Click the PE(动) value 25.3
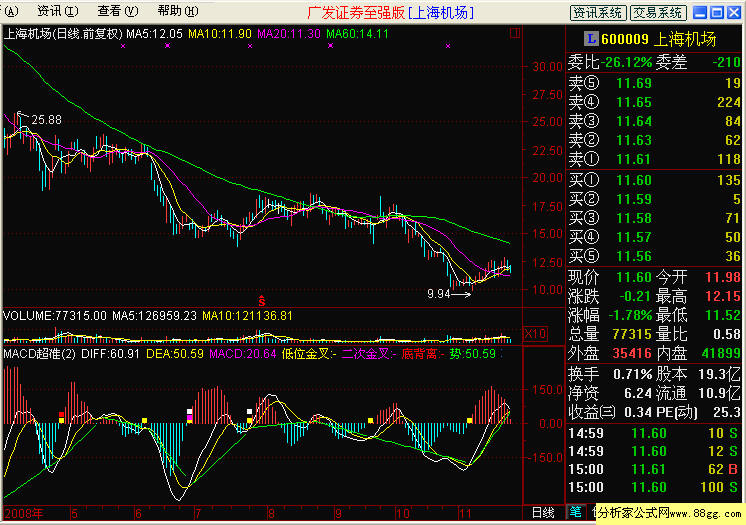Viewport: 746px width, 525px height. coord(726,412)
